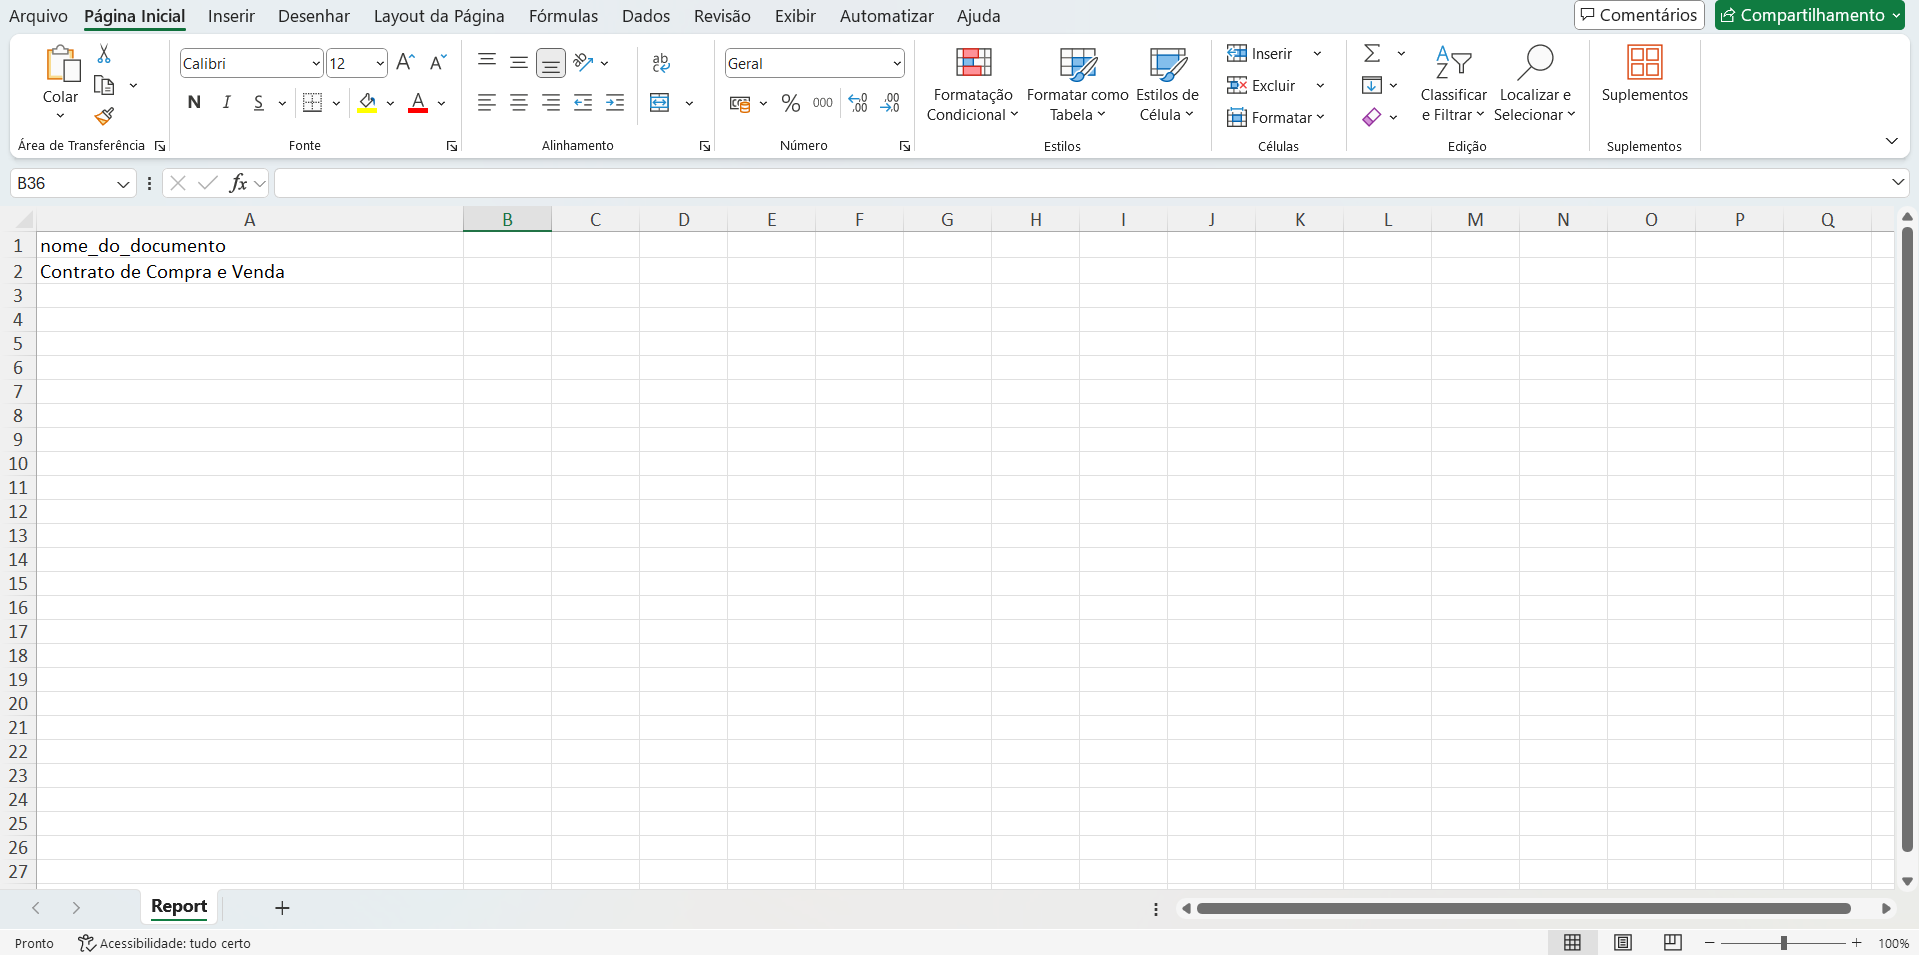Apply yellow fill color swatch

(x=367, y=103)
